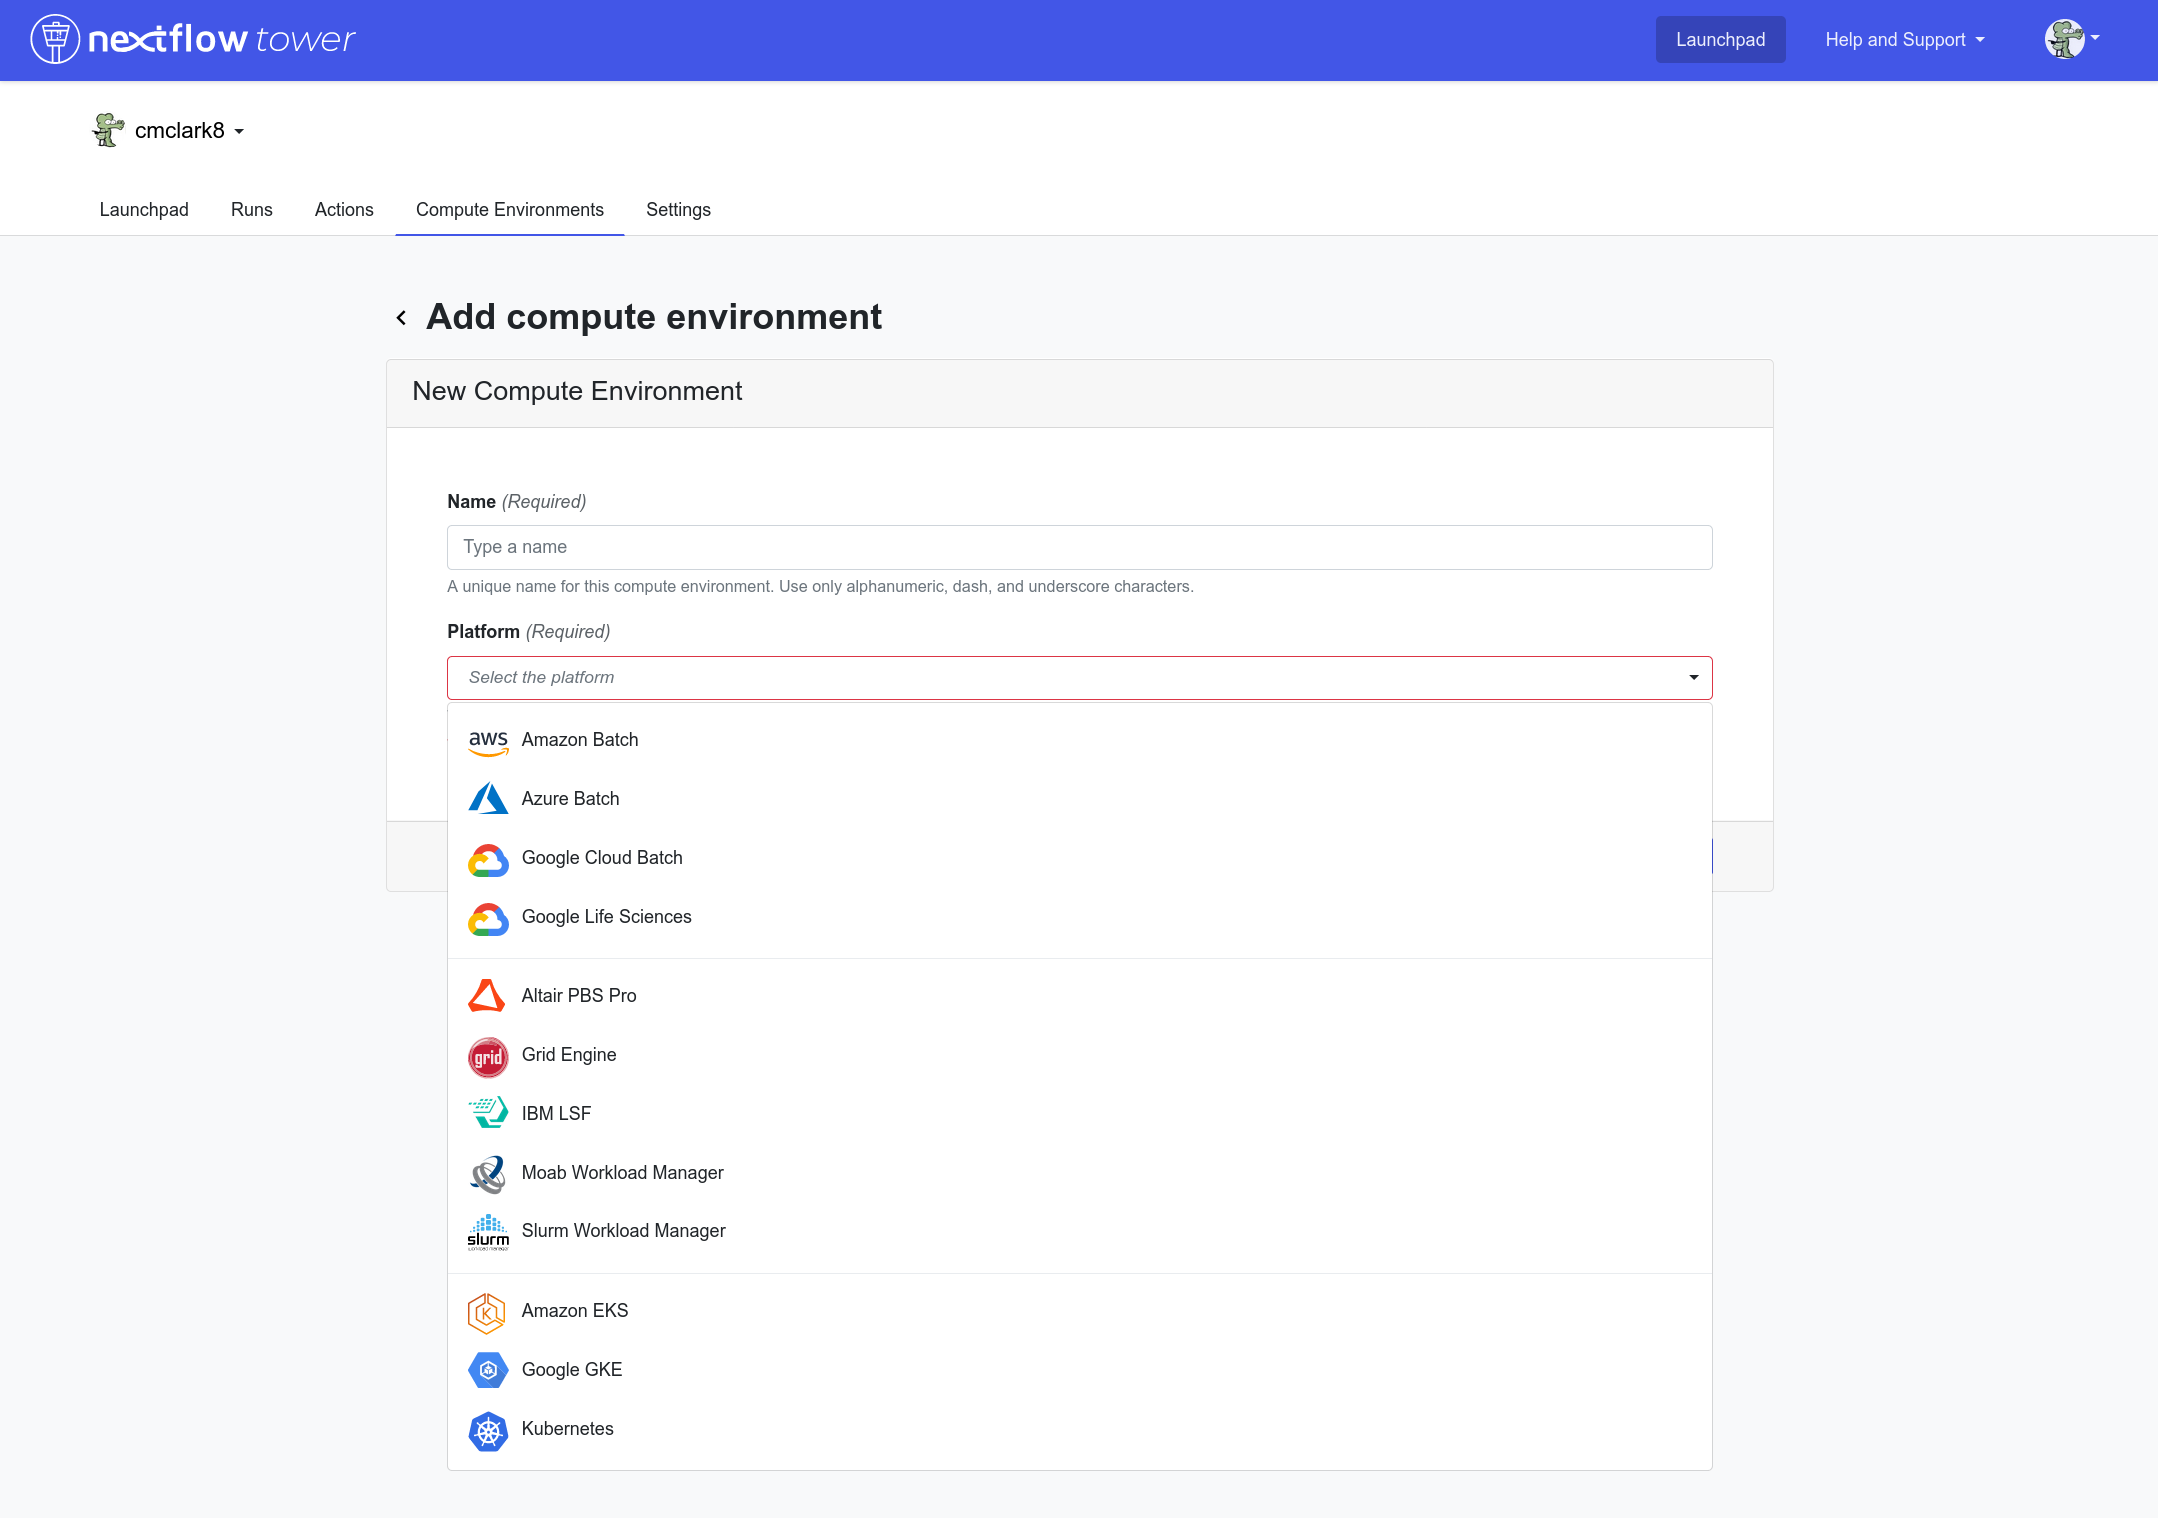Click the Launchpad button in navbar
The width and height of the screenshot is (2158, 1518).
tap(1720, 39)
